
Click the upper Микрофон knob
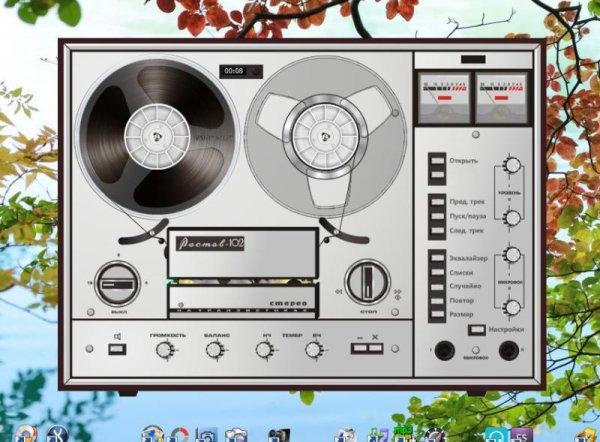(x=512, y=254)
